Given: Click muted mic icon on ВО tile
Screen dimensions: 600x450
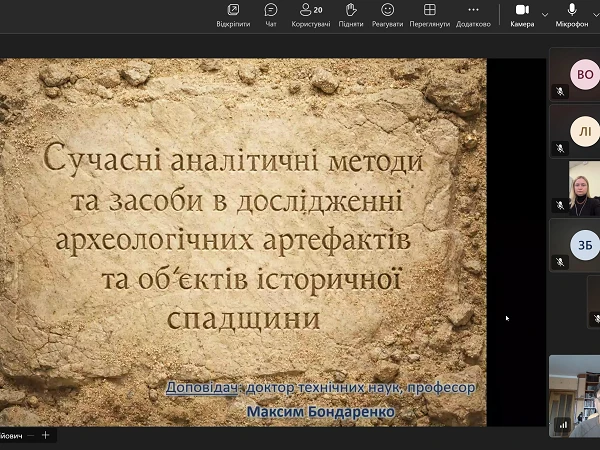Looking at the screenshot, I should coord(561,92).
